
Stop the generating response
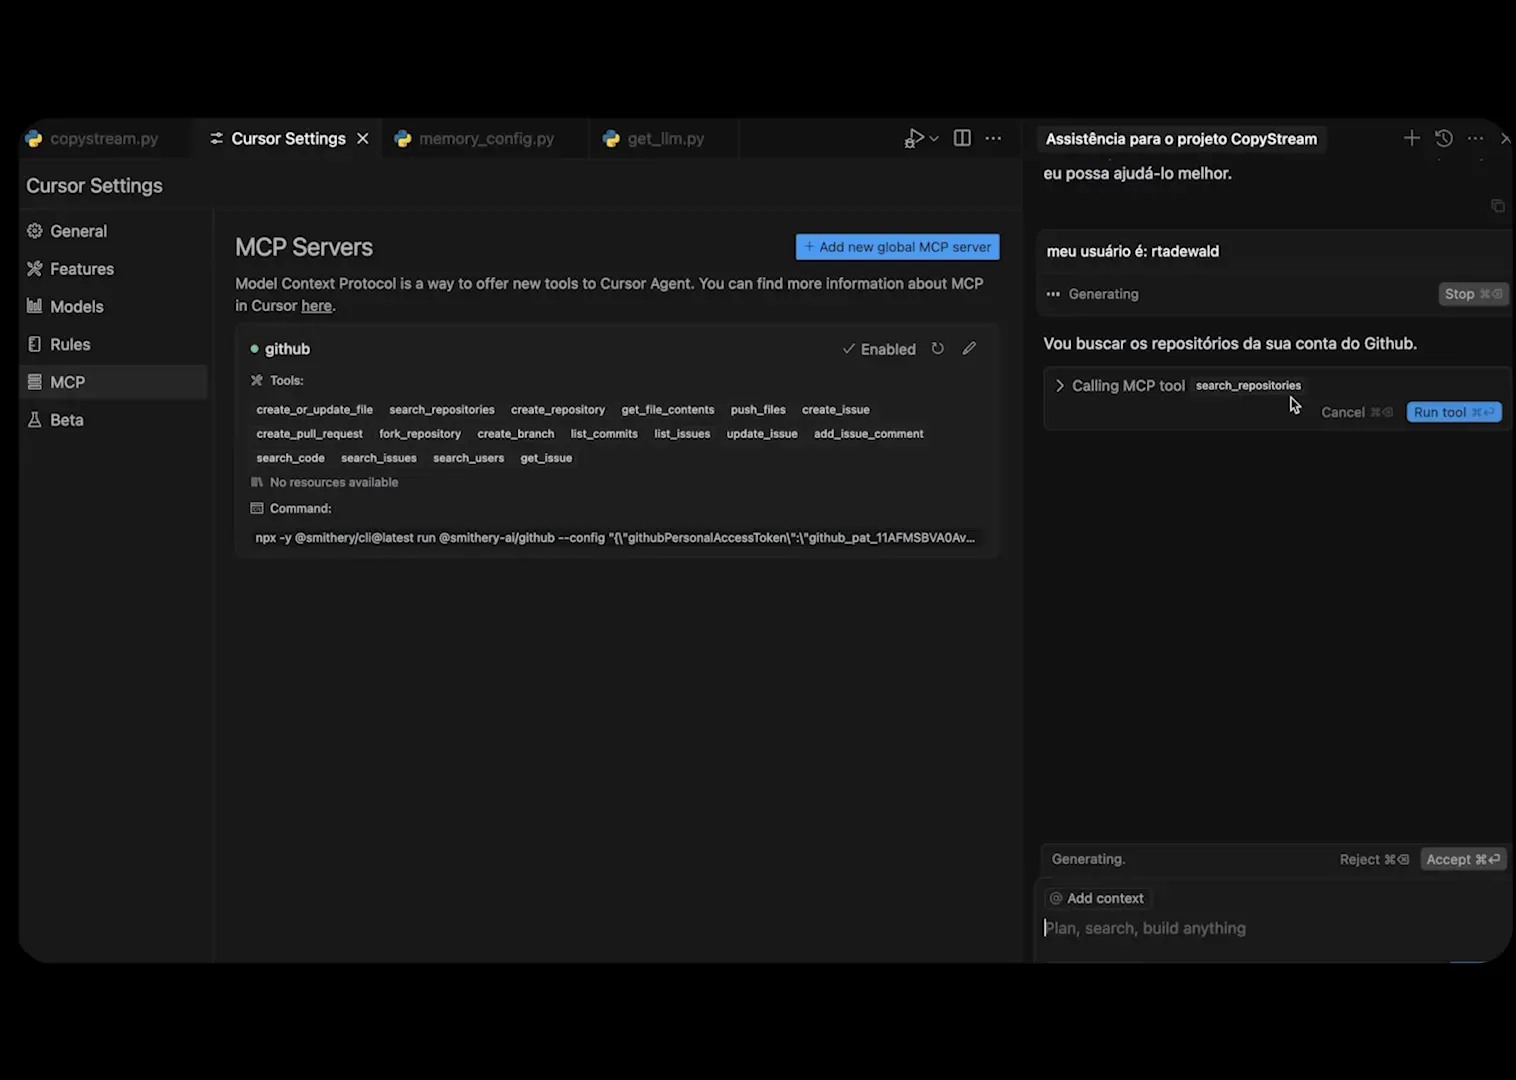(x=1472, y=294)
